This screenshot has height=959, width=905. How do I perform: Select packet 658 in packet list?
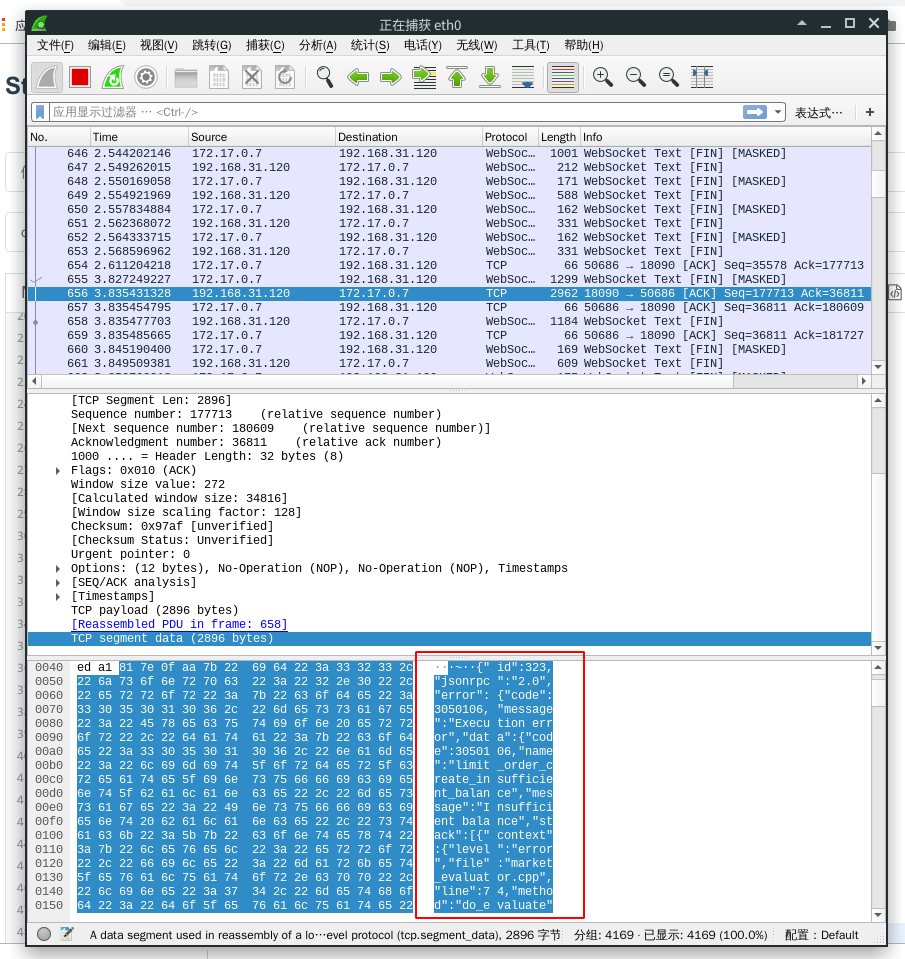click(x=449, y=321)
